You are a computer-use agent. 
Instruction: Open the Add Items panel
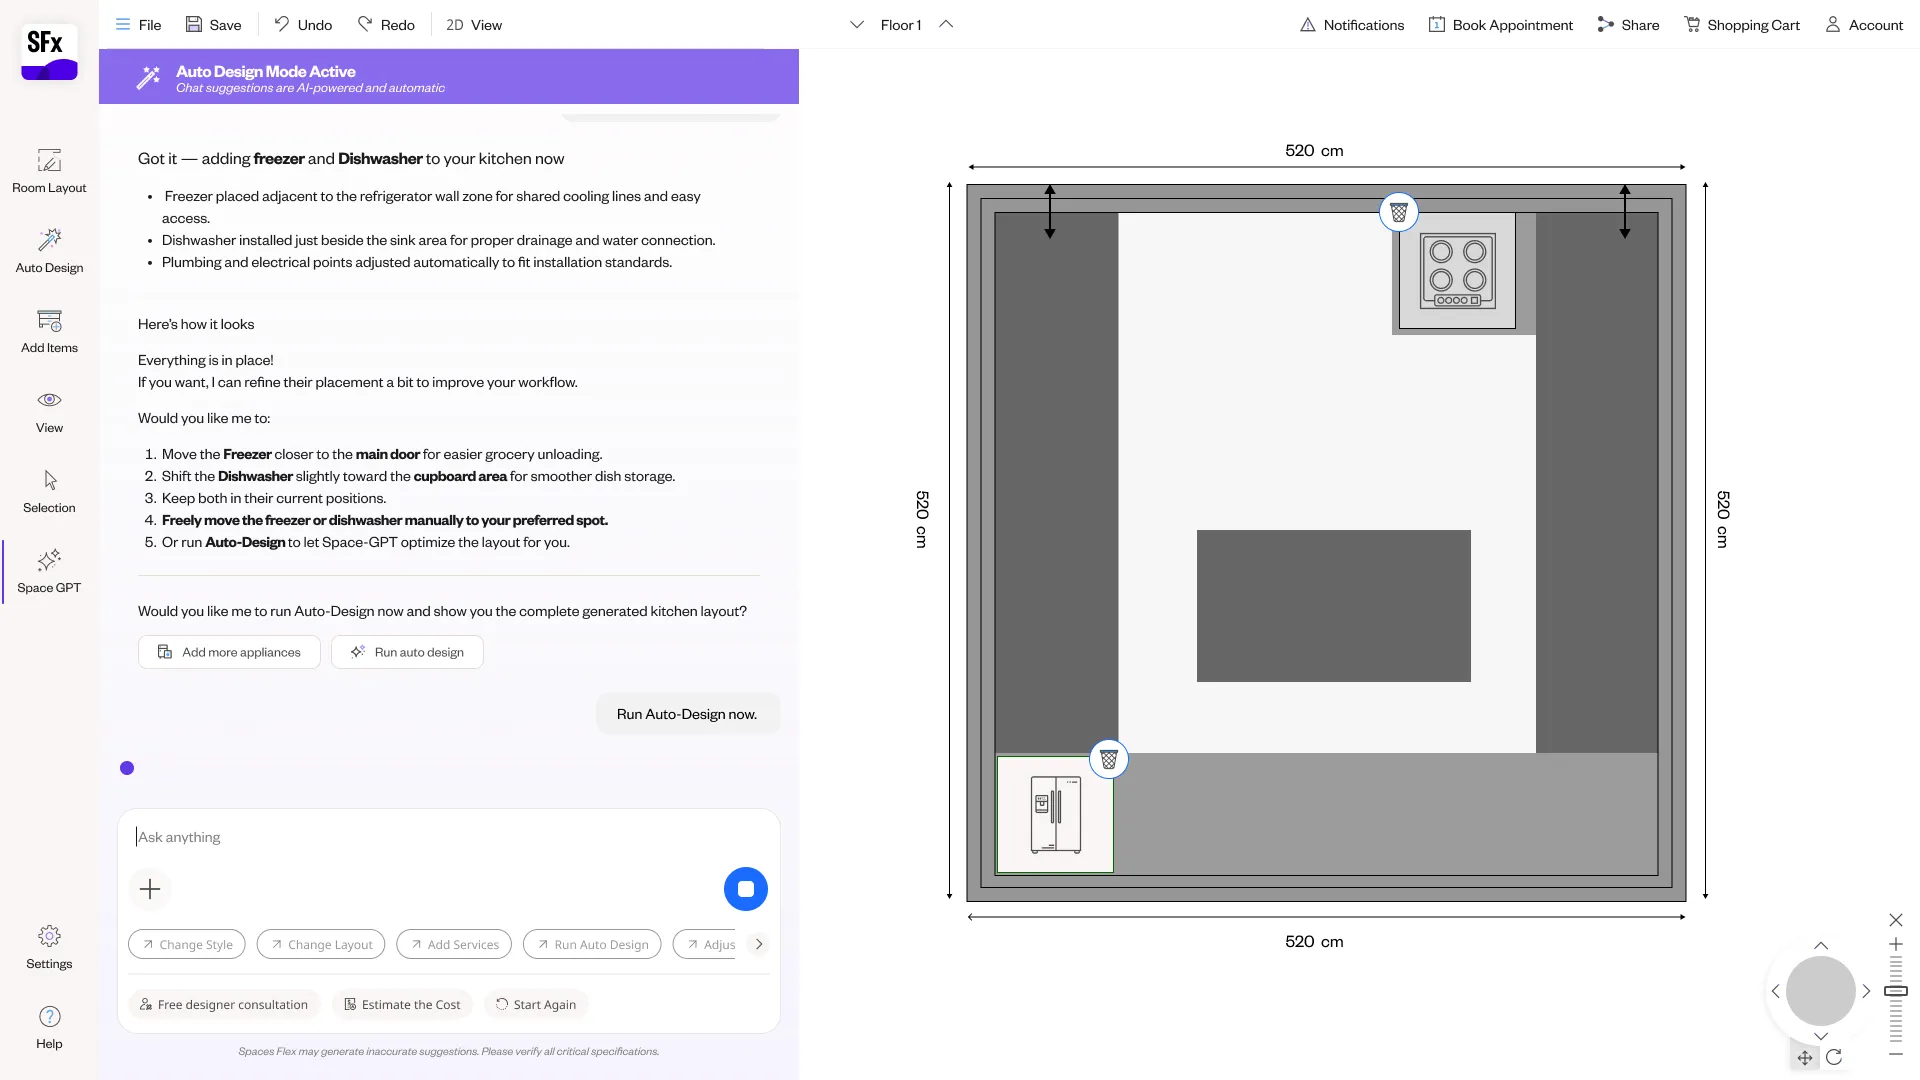49,331
